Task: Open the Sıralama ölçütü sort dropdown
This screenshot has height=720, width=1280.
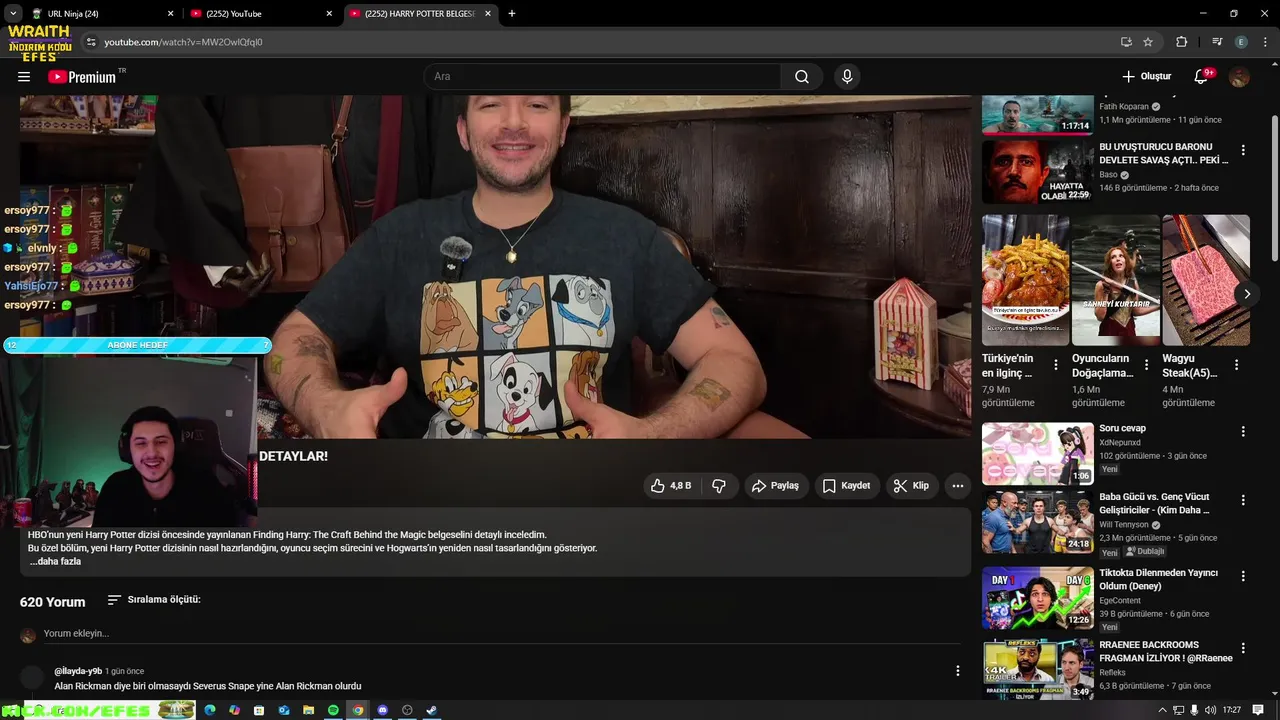Action: coord(154,600)
